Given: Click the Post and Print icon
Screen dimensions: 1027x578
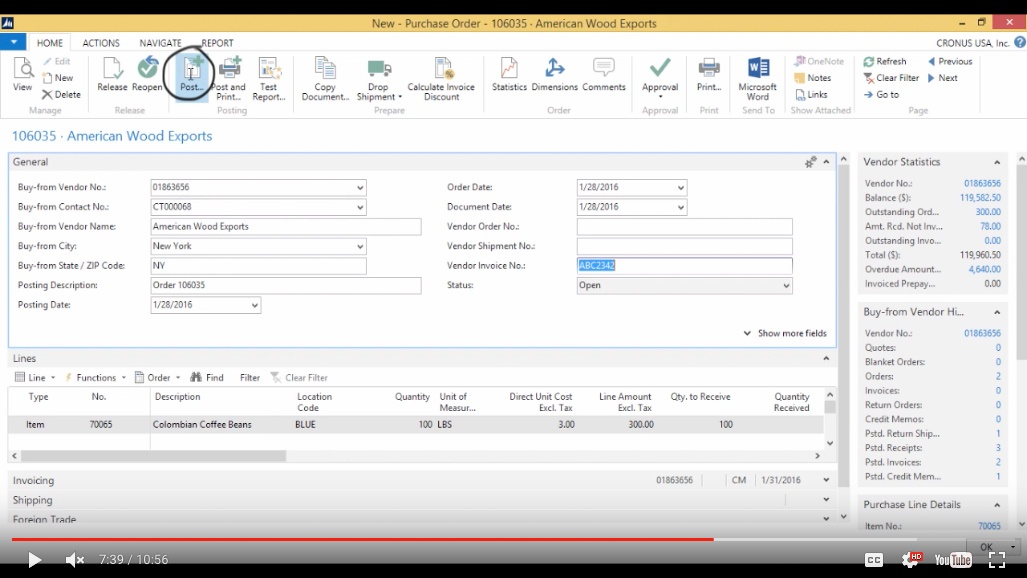Looking at the screenshot, I should click(x=228, y=79).
